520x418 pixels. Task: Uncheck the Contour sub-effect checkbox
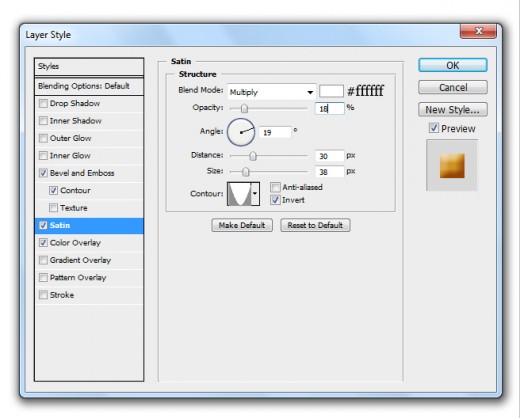(x=53, y=190)
